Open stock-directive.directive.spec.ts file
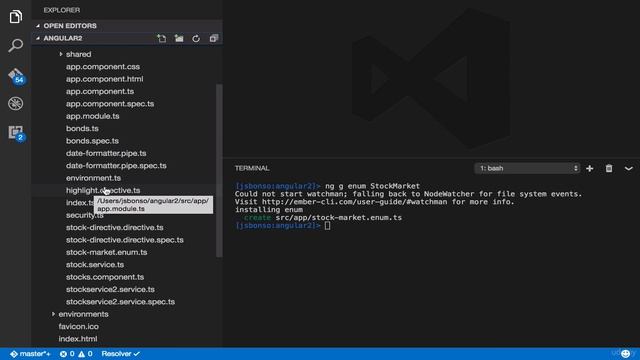This screenshot has width=640, height=360. pyautogui.click(x=125, y=240)
